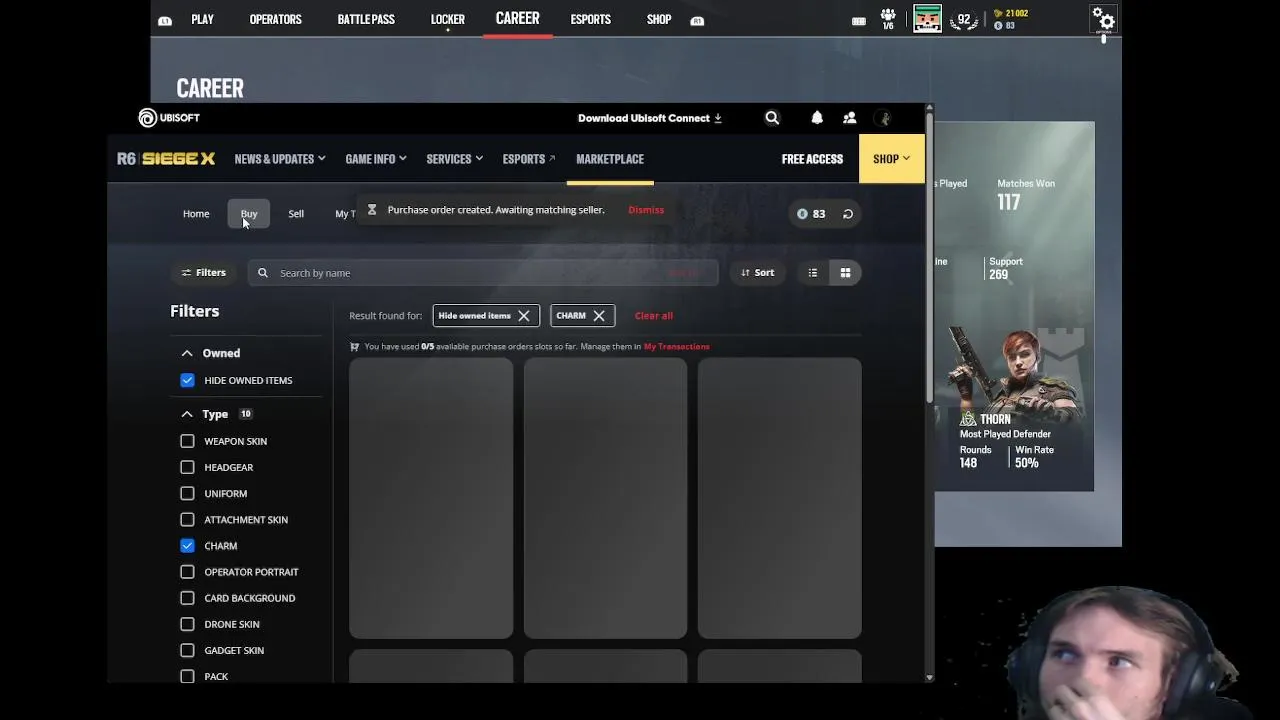Screen dimensions: 1280x720
Task: Click the level 92 badge
Action: point(964,19)
